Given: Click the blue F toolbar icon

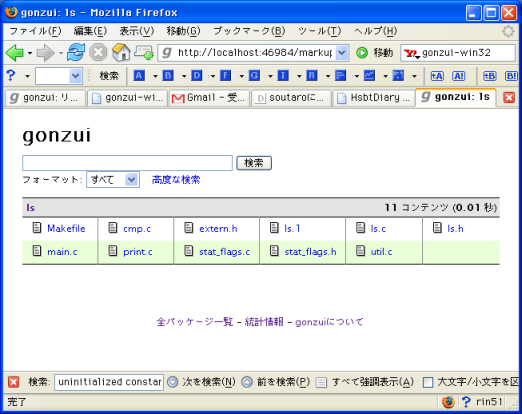Looking at the screenshot, I should tap(225, 76).
